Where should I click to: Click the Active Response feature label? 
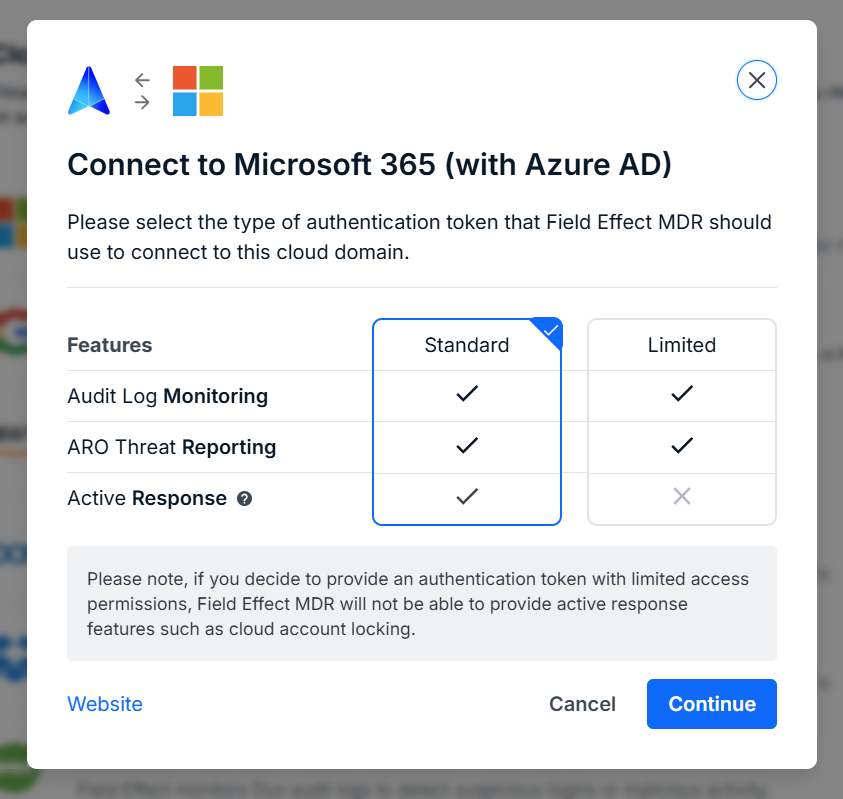tap(147, 498)
